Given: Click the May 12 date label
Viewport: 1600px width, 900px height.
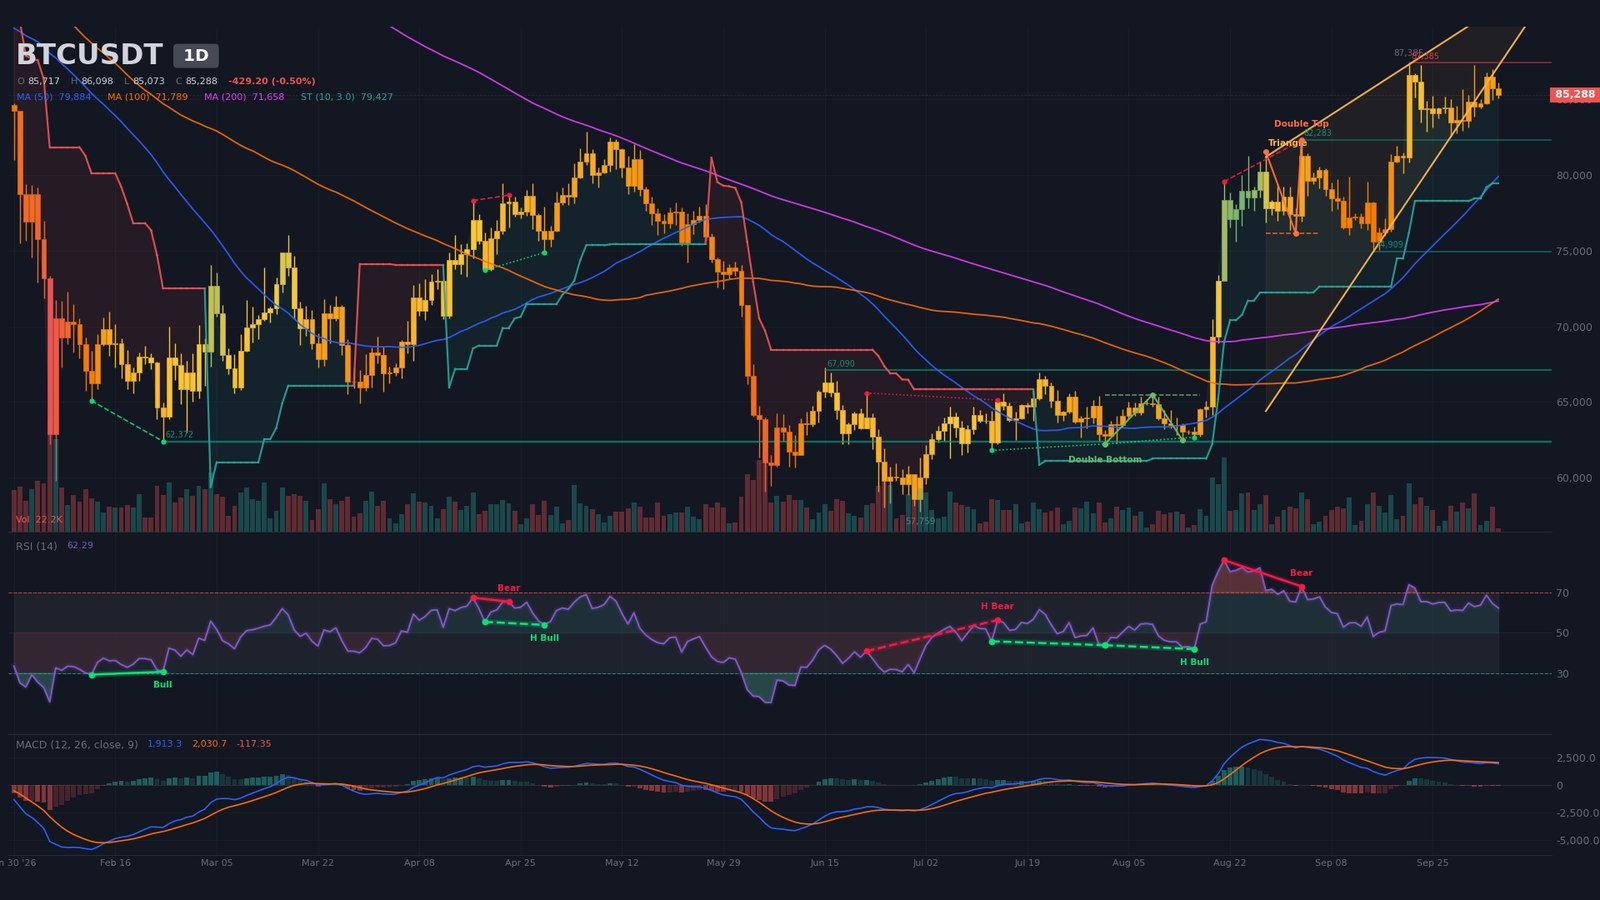Looking at the screenshot, I should [621, 862].
